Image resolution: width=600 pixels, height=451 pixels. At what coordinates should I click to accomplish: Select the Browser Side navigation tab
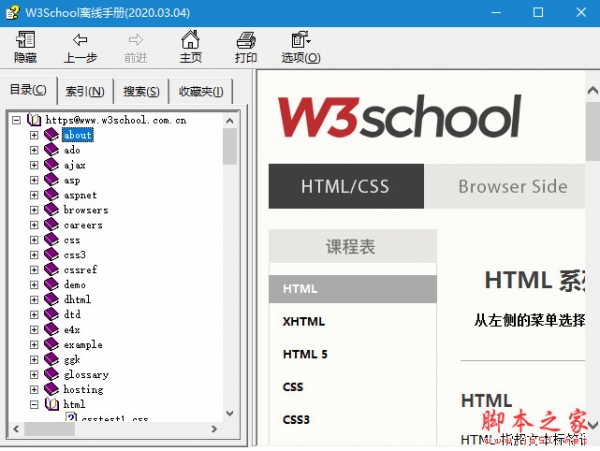512,186
